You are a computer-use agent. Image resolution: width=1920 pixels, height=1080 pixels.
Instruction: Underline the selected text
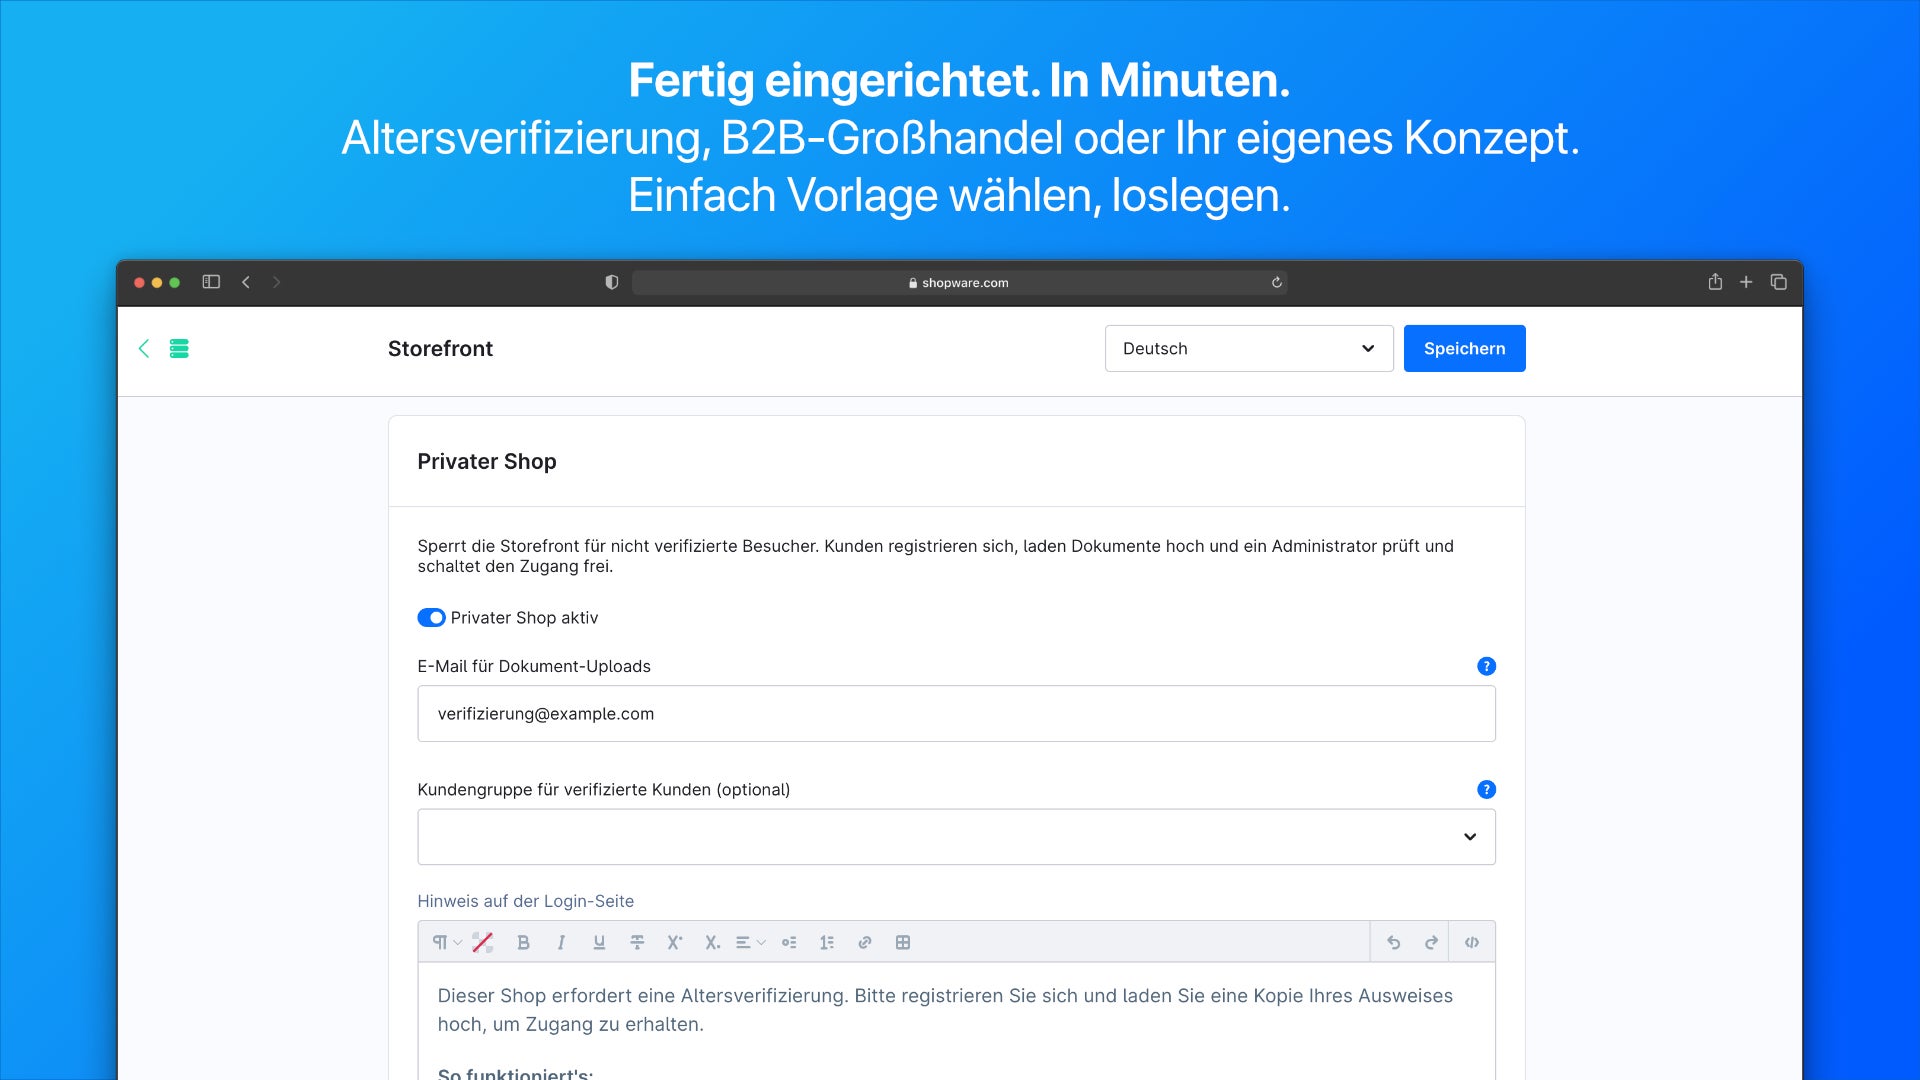coord(599,941)
